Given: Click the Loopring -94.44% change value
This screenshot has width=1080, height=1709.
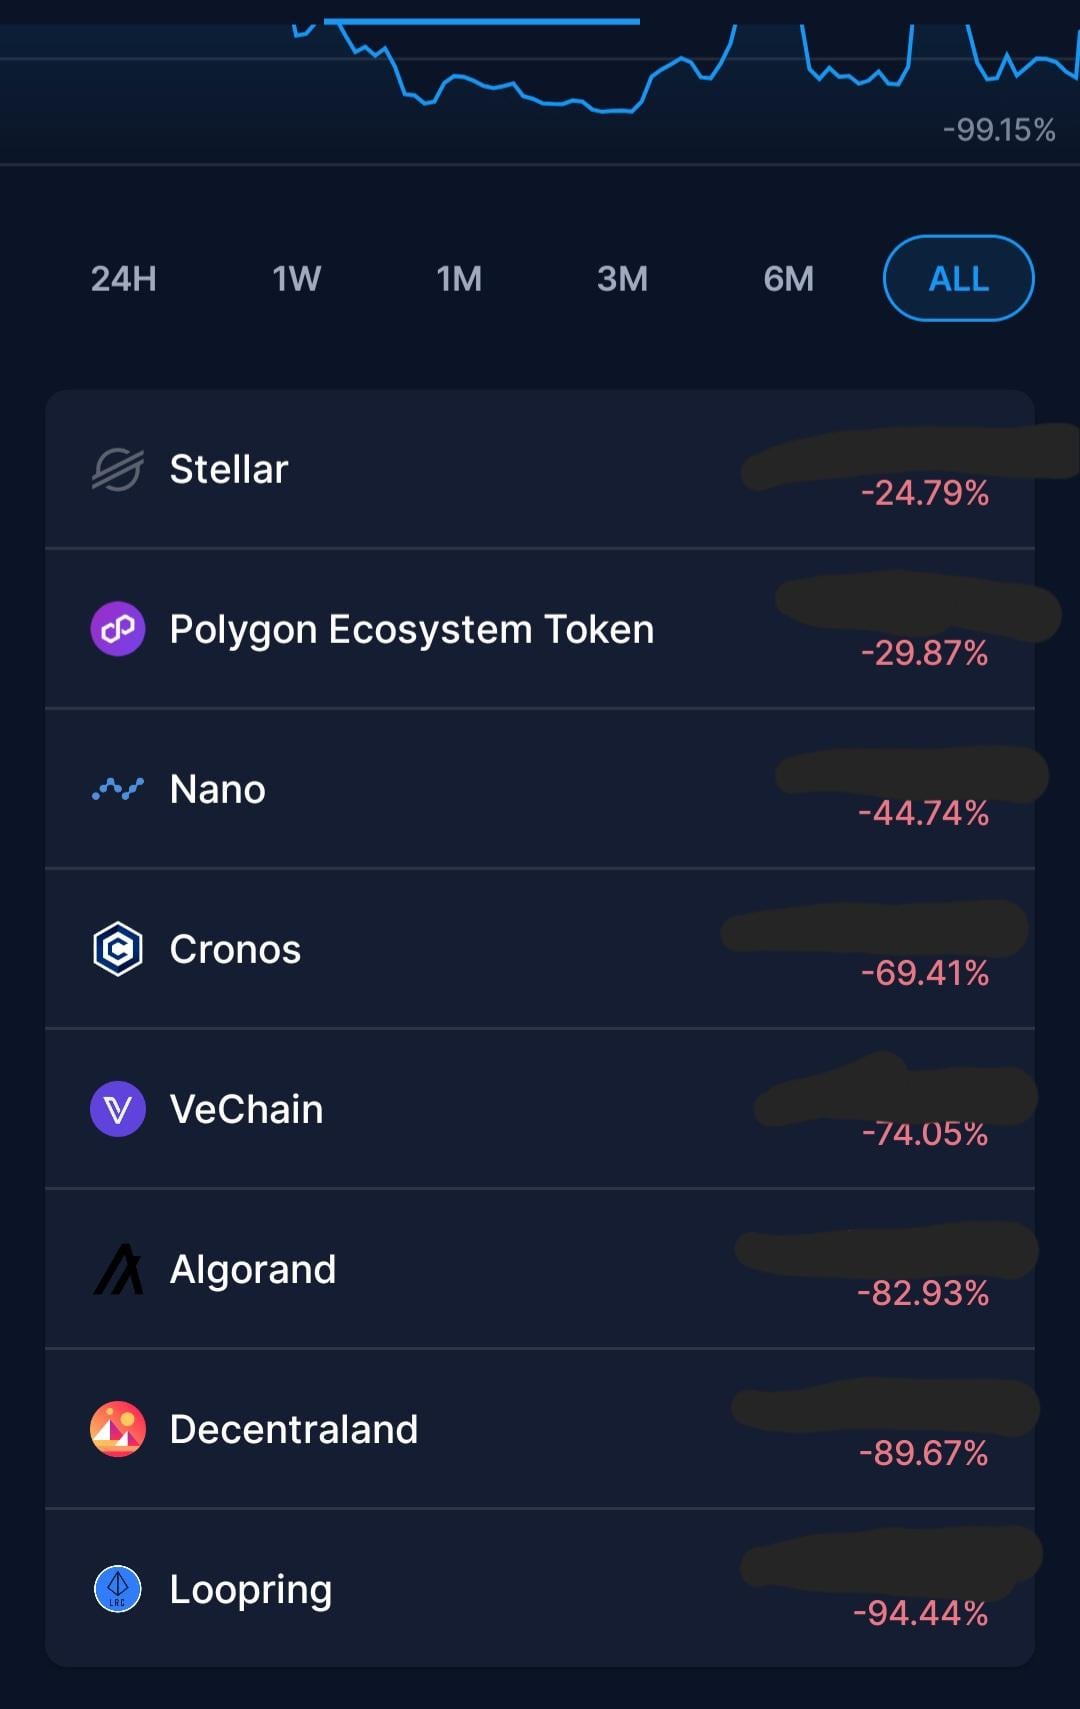Looking at the screenshot, I should [921, 1612].
